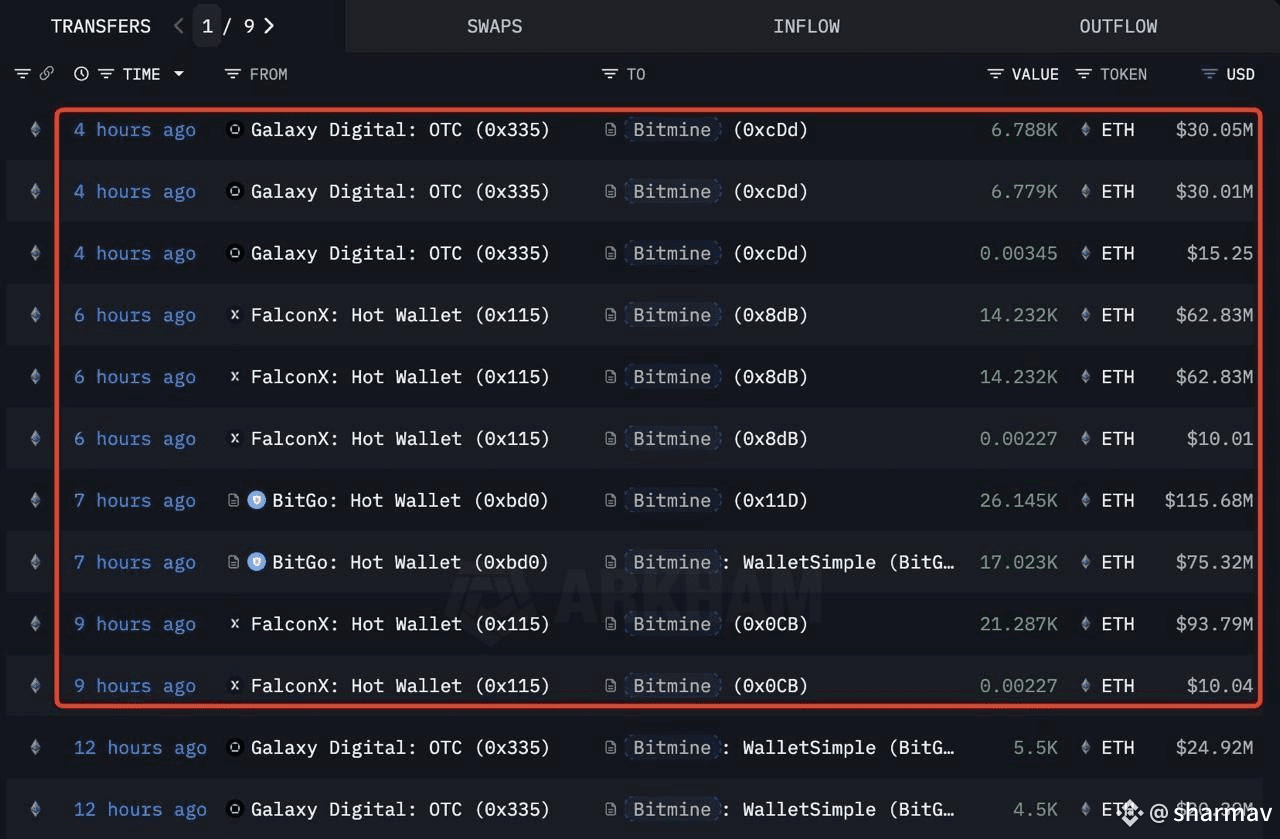Switch to the INFLOW tab

(806, 26)
